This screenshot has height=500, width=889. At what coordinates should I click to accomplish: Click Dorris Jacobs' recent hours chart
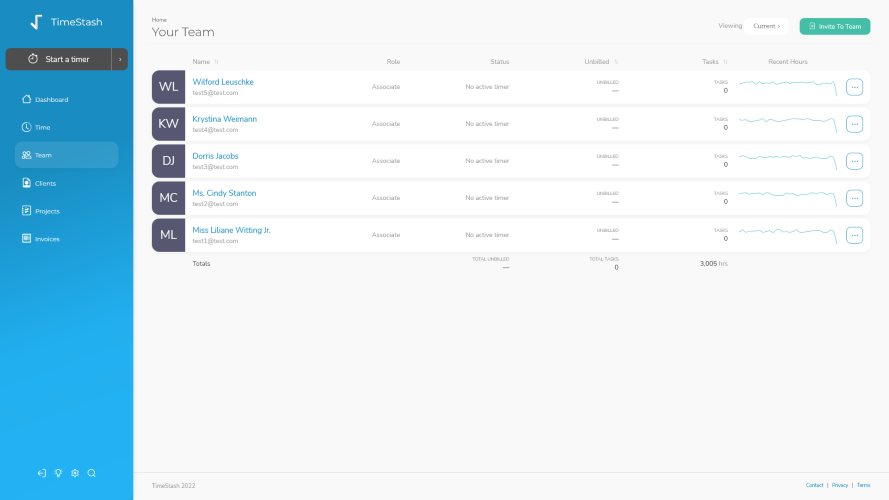point(788,161)
